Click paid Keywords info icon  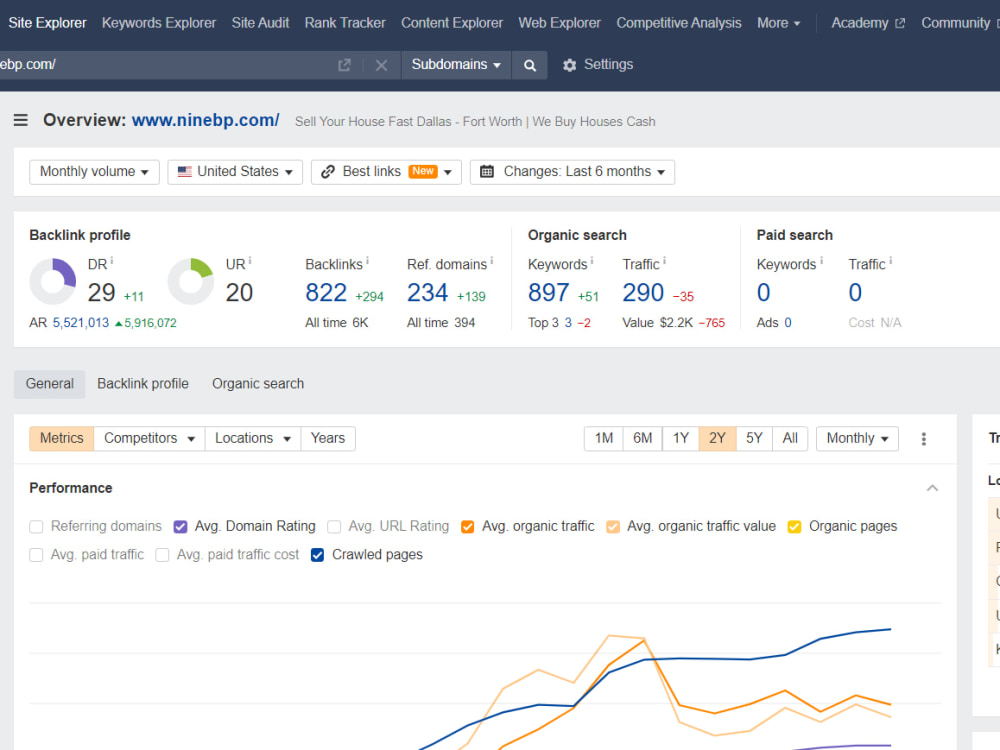coord(821,260)
